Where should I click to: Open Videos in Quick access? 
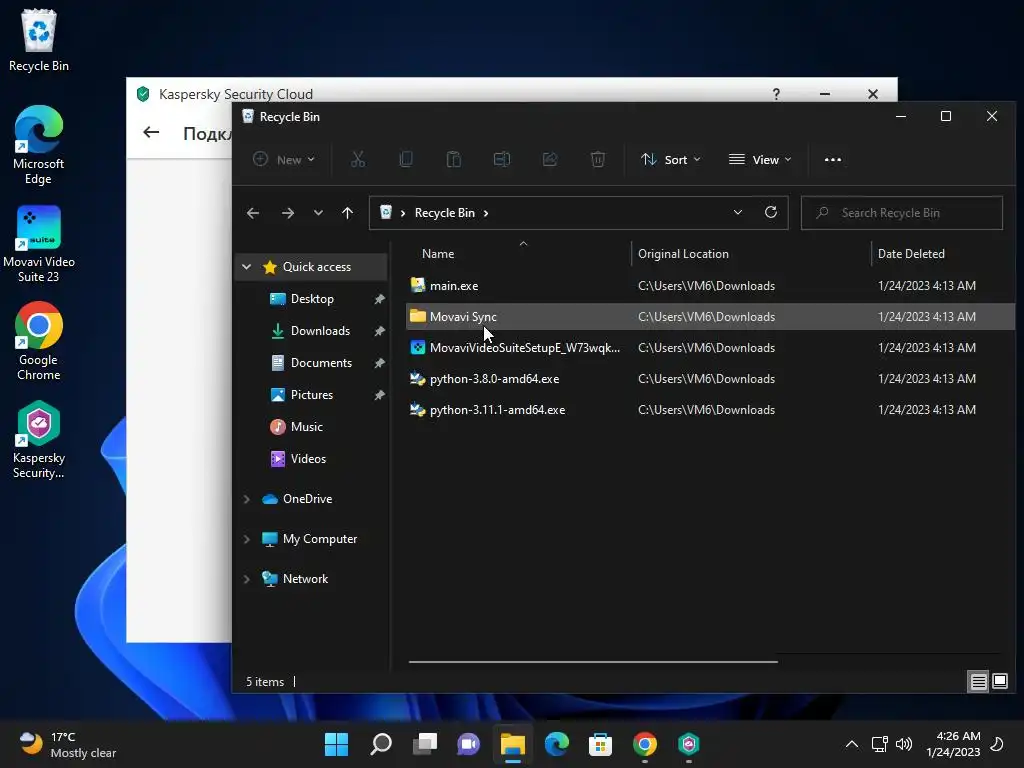[x=308, y=459]
